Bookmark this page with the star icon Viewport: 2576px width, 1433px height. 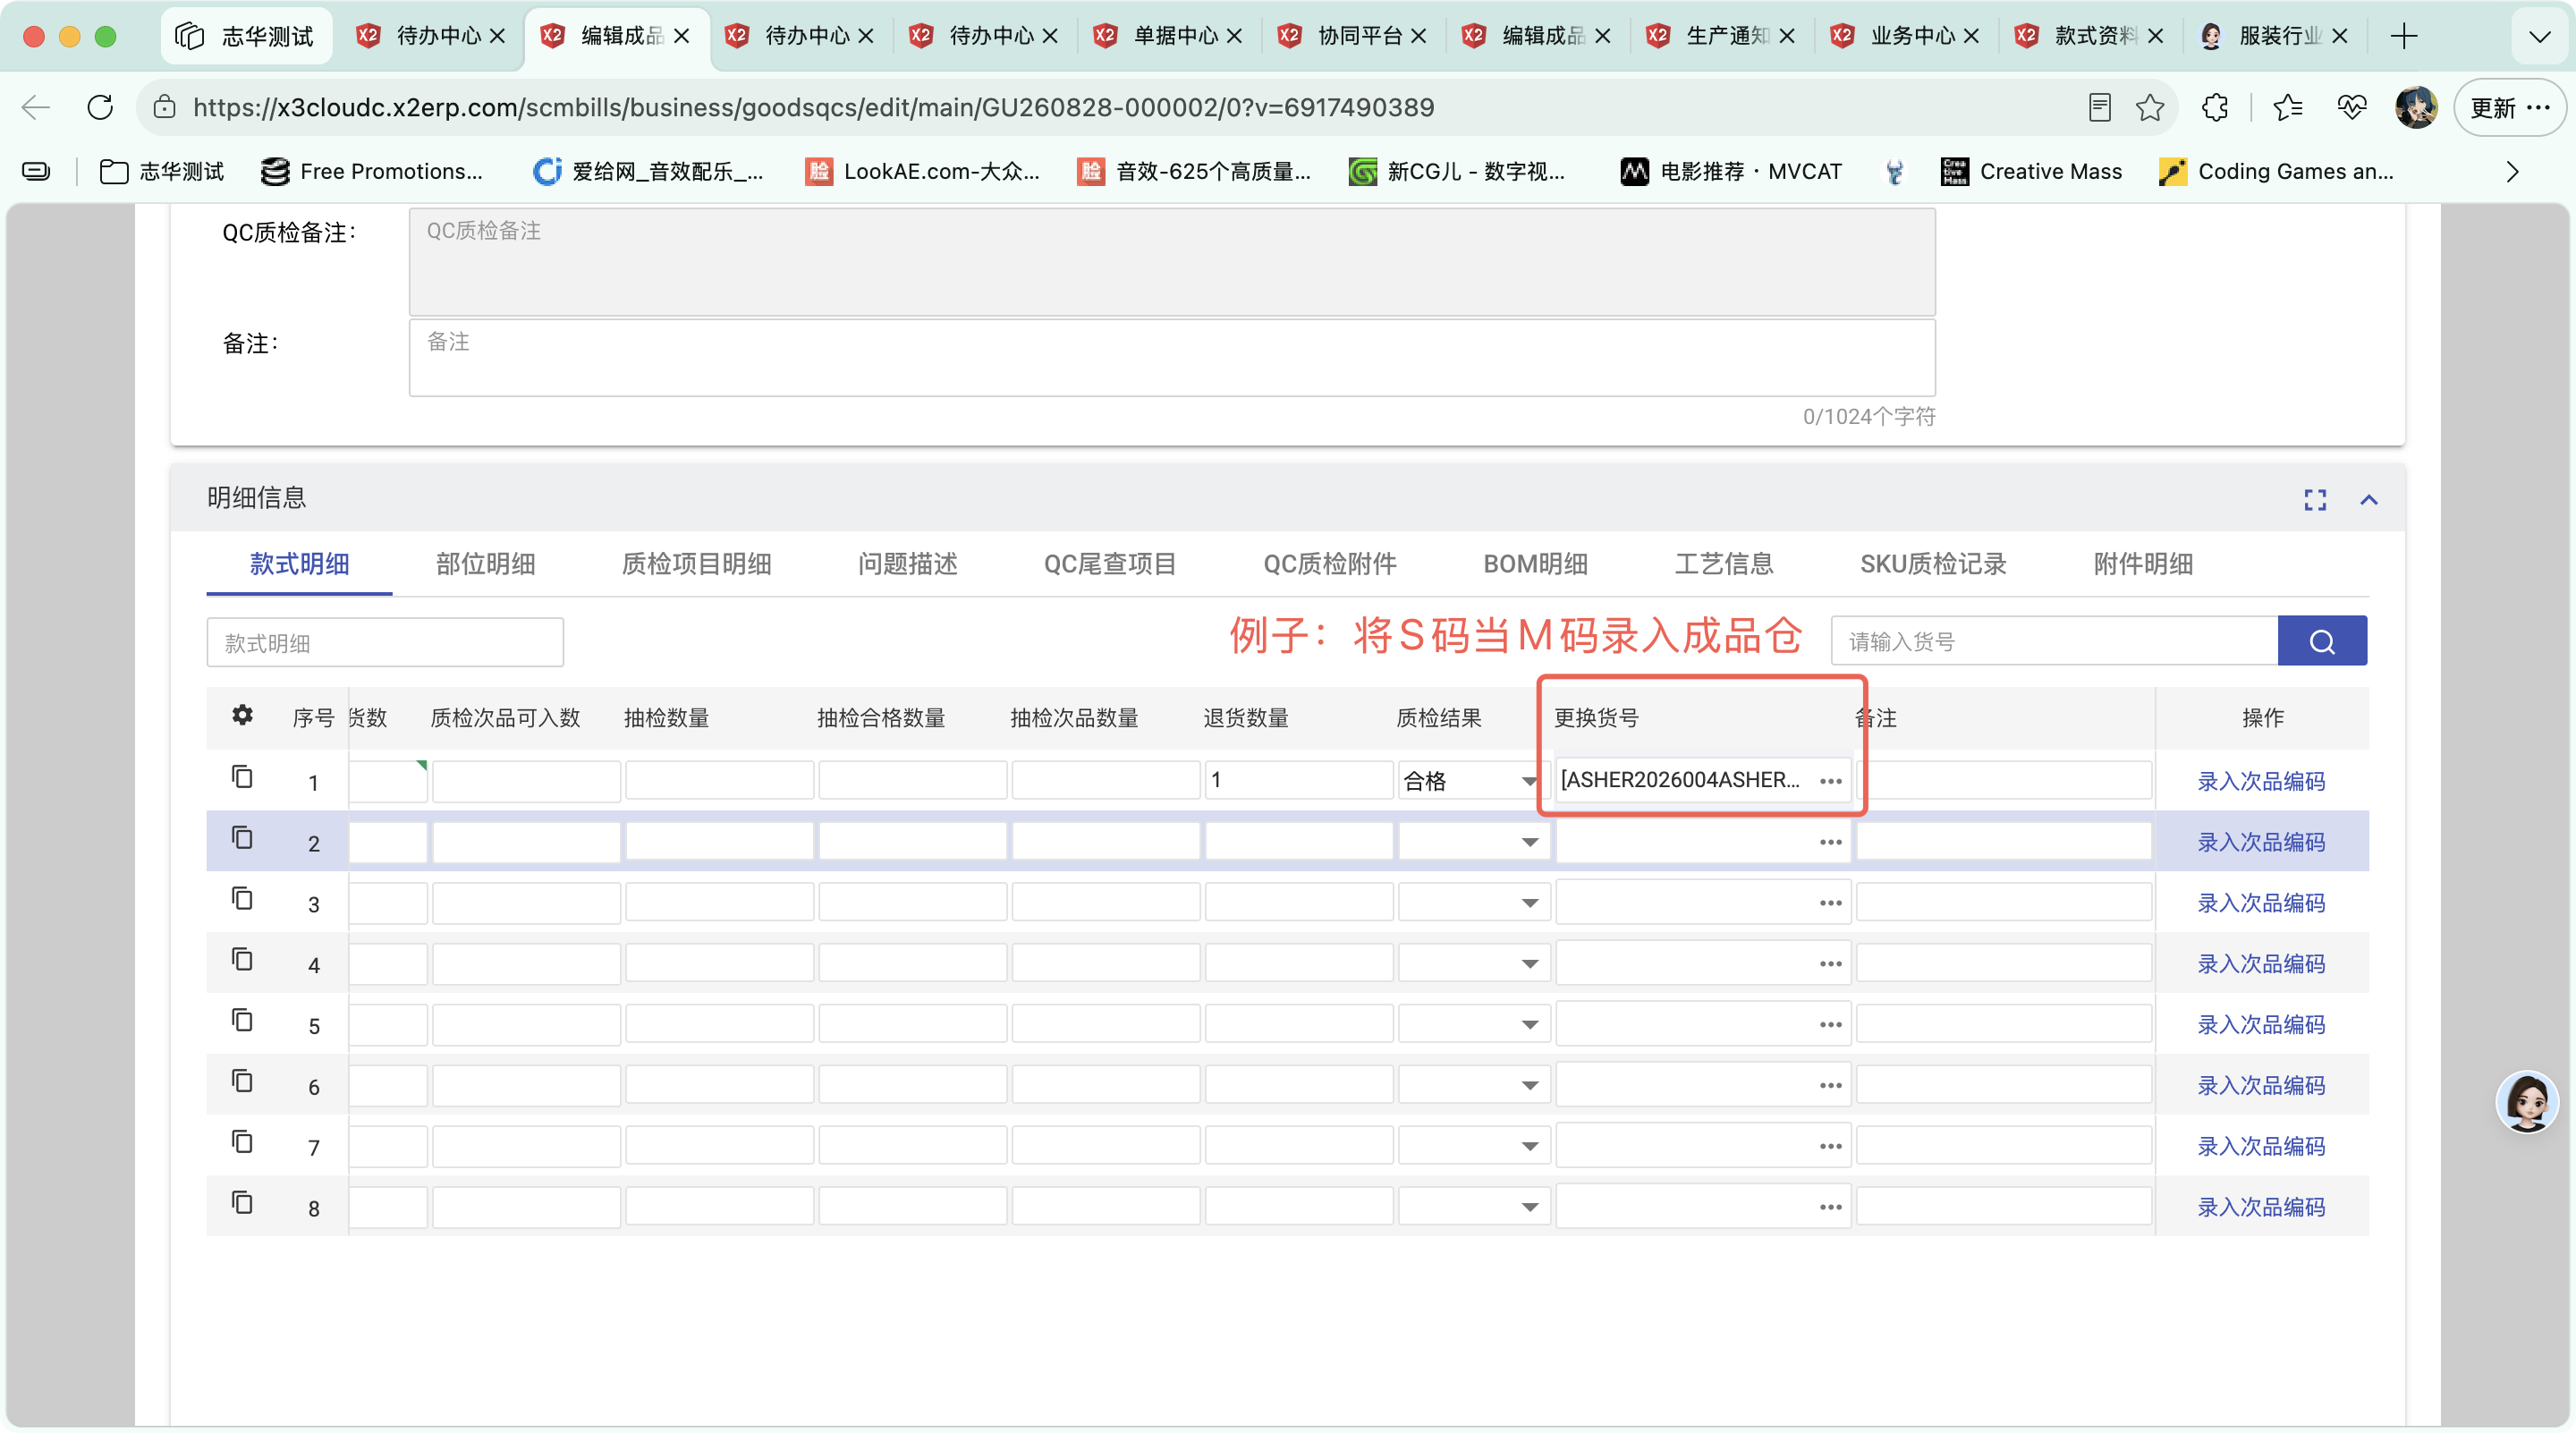click(x=2150, y=107)
